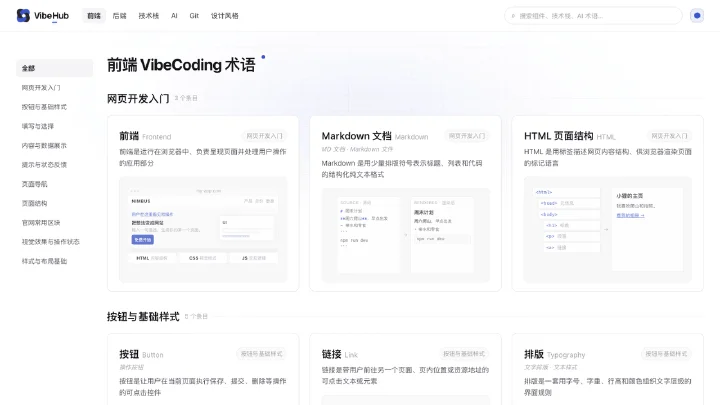
Task: Click the VibeHub logo icon
Action: [23, 16]
